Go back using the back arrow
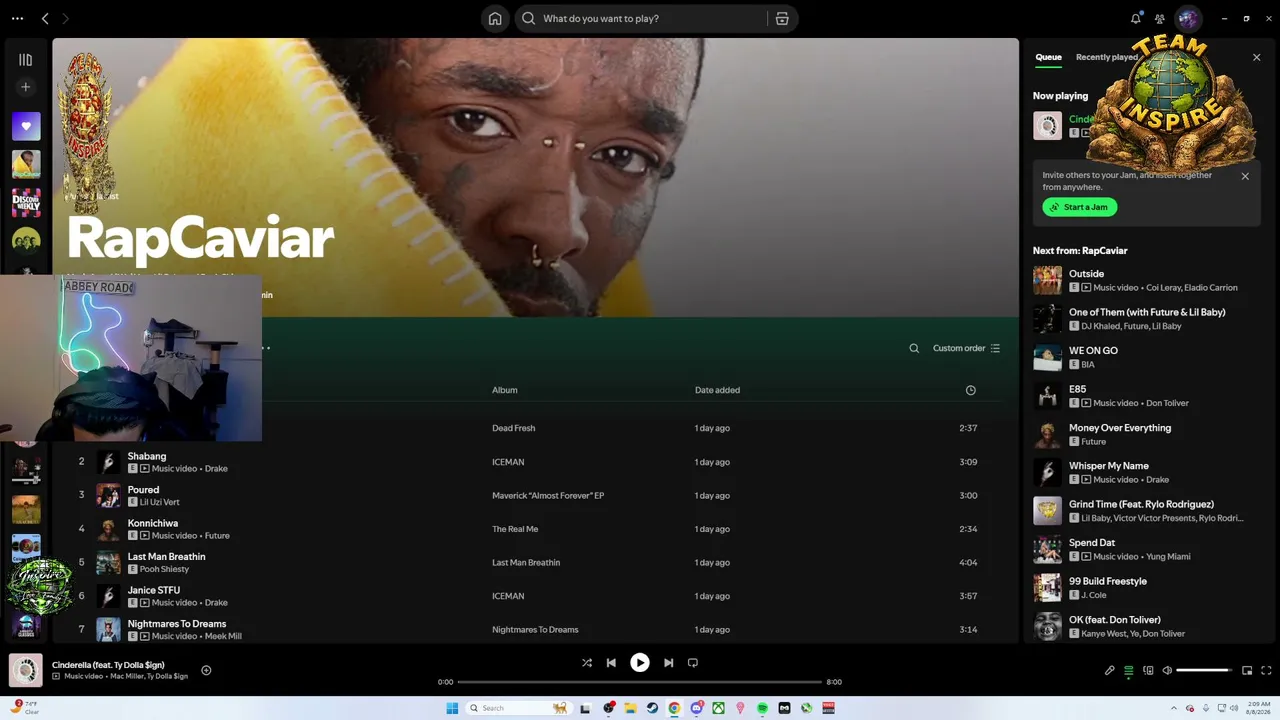This screenshot has height=720, width=1280. (45, 18)
